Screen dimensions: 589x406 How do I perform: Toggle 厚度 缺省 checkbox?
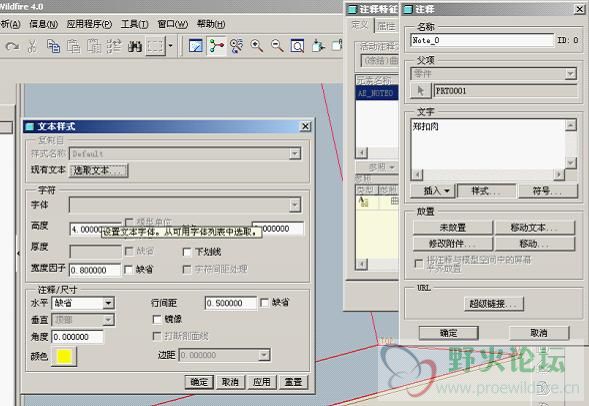[129, 251]
